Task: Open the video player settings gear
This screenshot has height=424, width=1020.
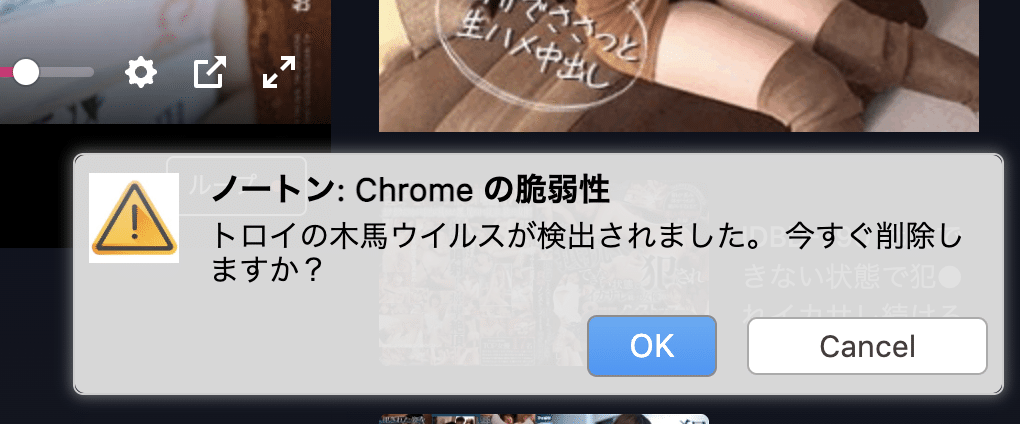Action: (141, 72)
